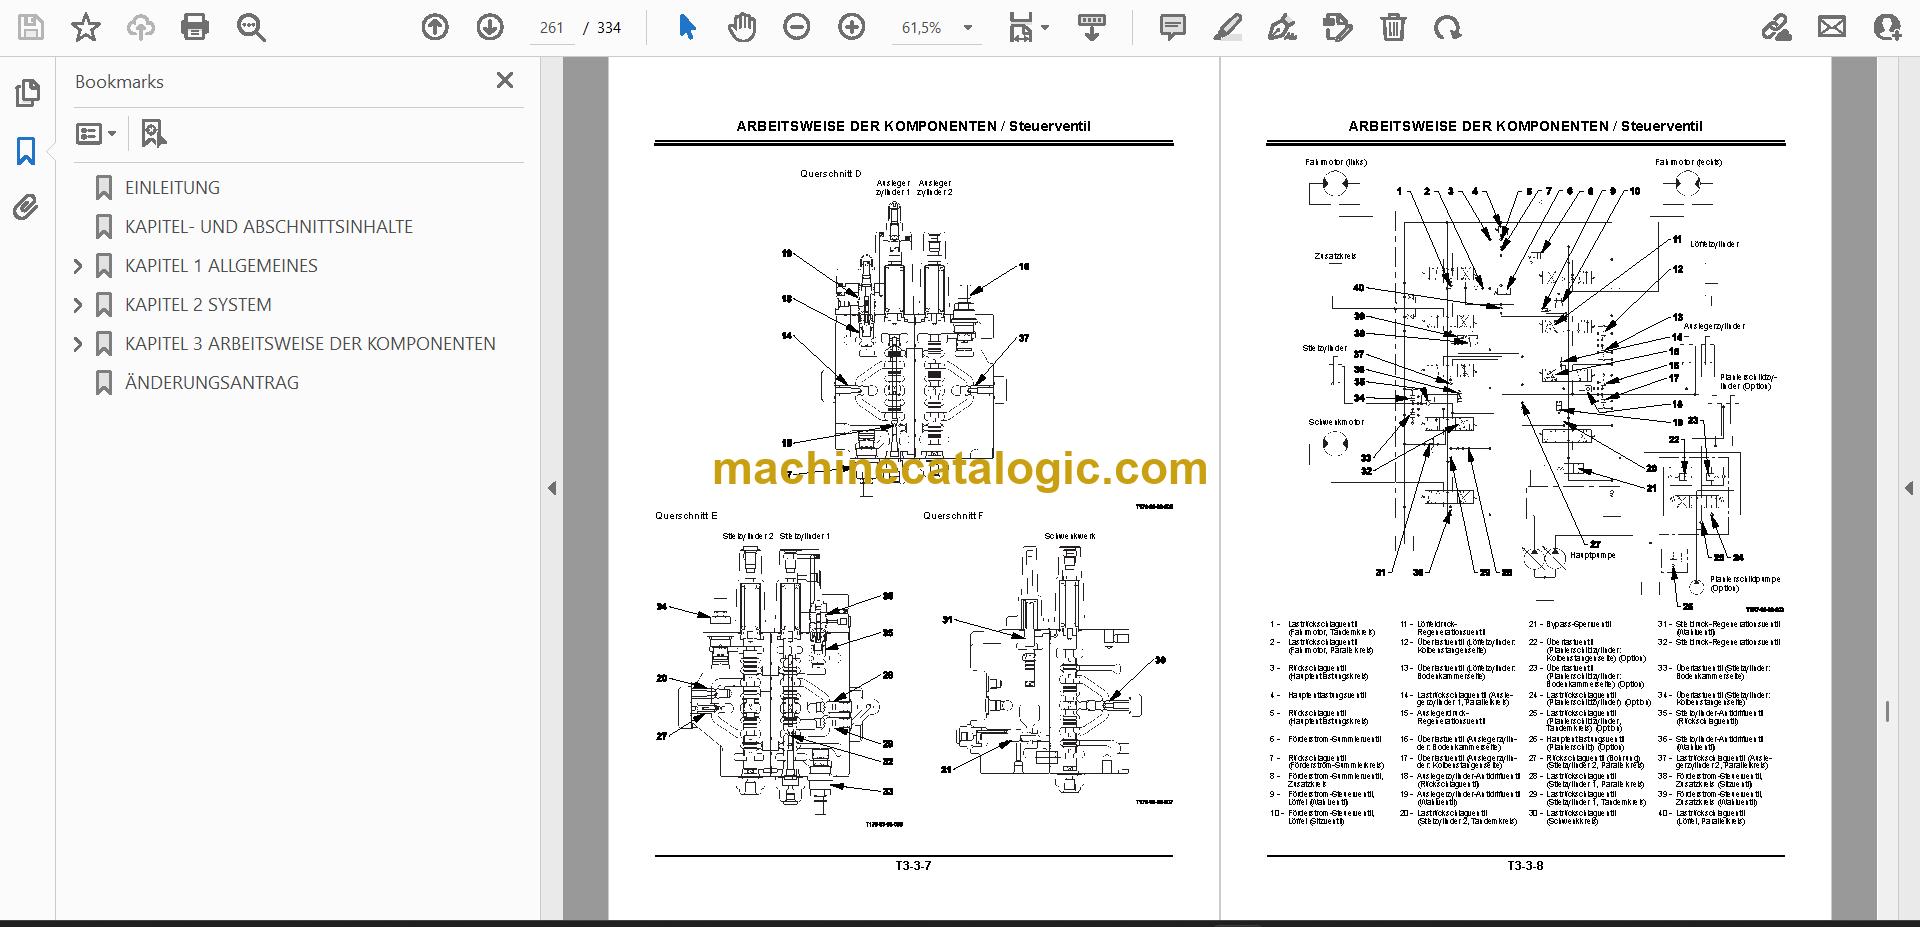
Task: Jump to the ÄNDERUNGSANTRAG bookmark
Action: click(212, 383)
